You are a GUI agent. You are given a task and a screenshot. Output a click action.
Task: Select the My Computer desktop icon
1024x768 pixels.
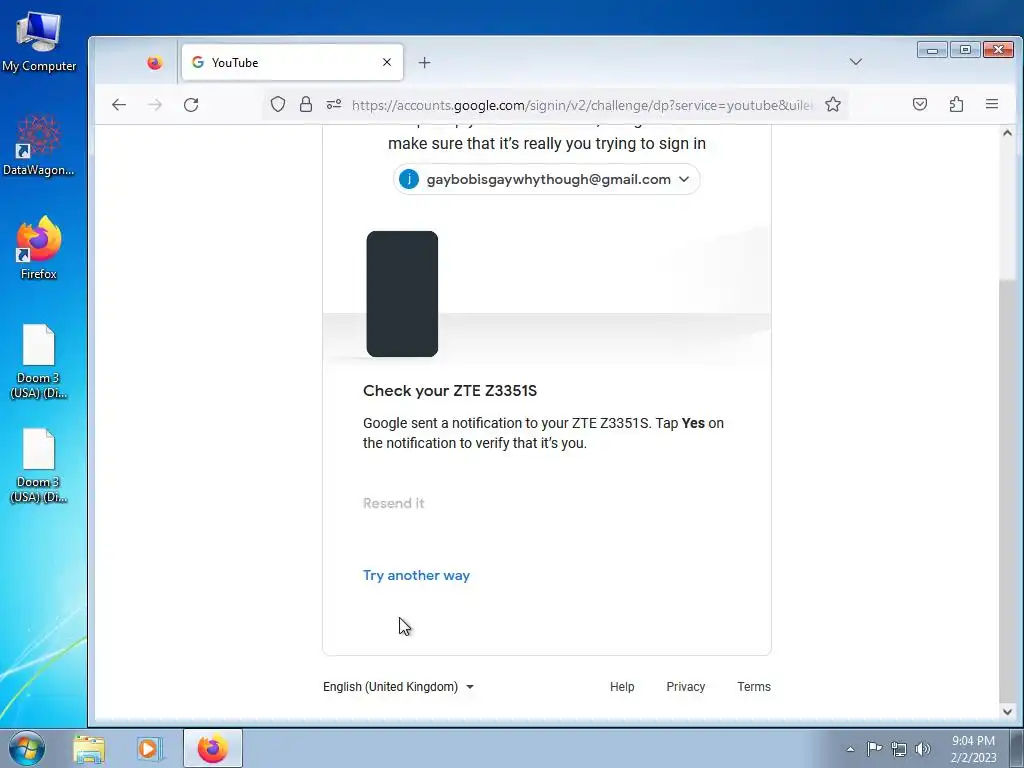point(39,42)
